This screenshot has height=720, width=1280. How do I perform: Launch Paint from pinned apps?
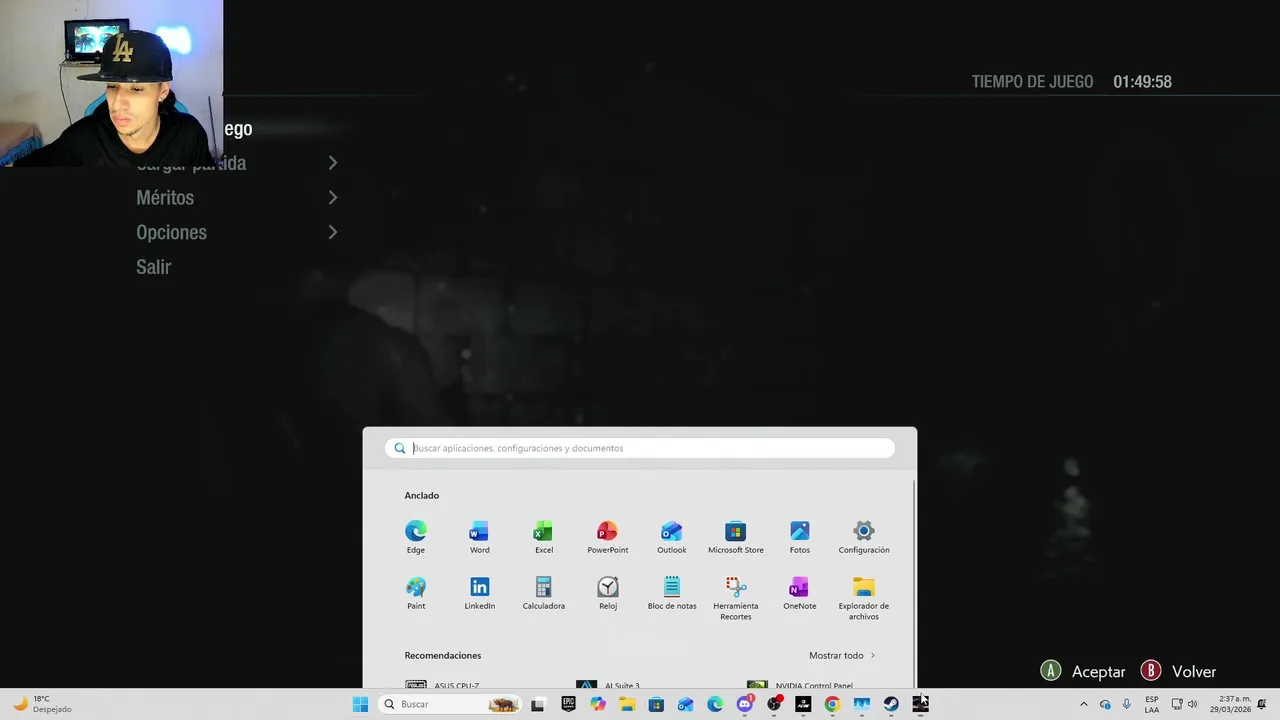point(416,593)
